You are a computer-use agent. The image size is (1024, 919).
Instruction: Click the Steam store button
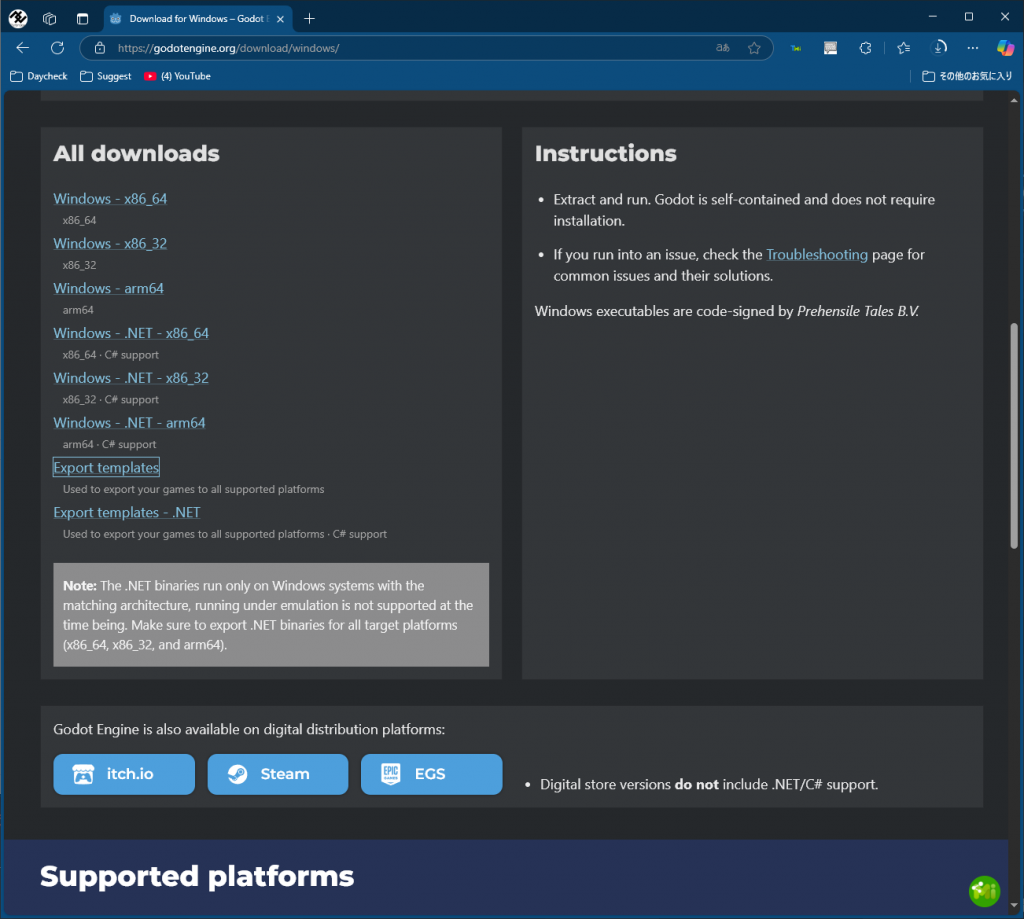click(x=277, y=774)
